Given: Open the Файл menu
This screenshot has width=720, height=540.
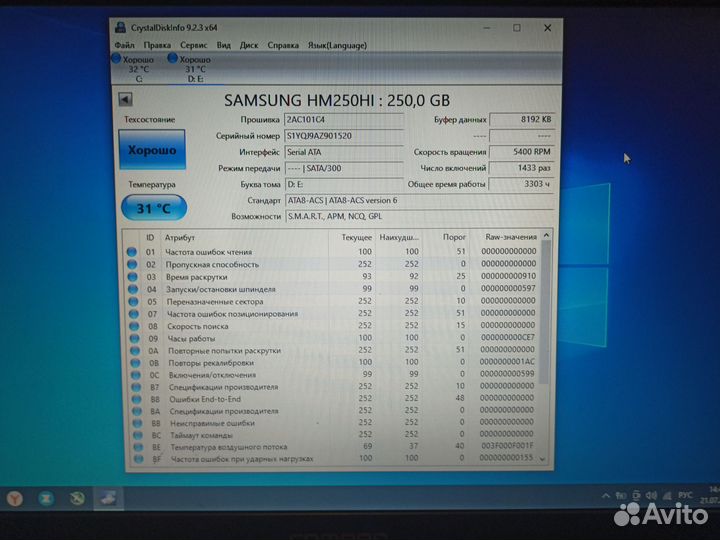Looking at the screenshot, I should point(124,45).
